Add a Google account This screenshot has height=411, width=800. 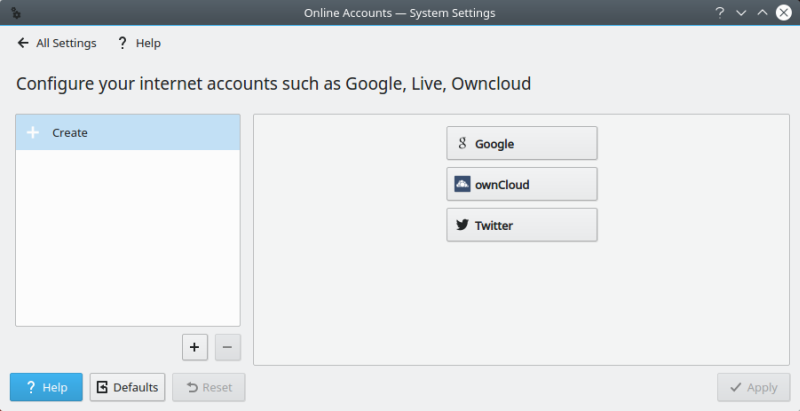[x=521, y=143]
